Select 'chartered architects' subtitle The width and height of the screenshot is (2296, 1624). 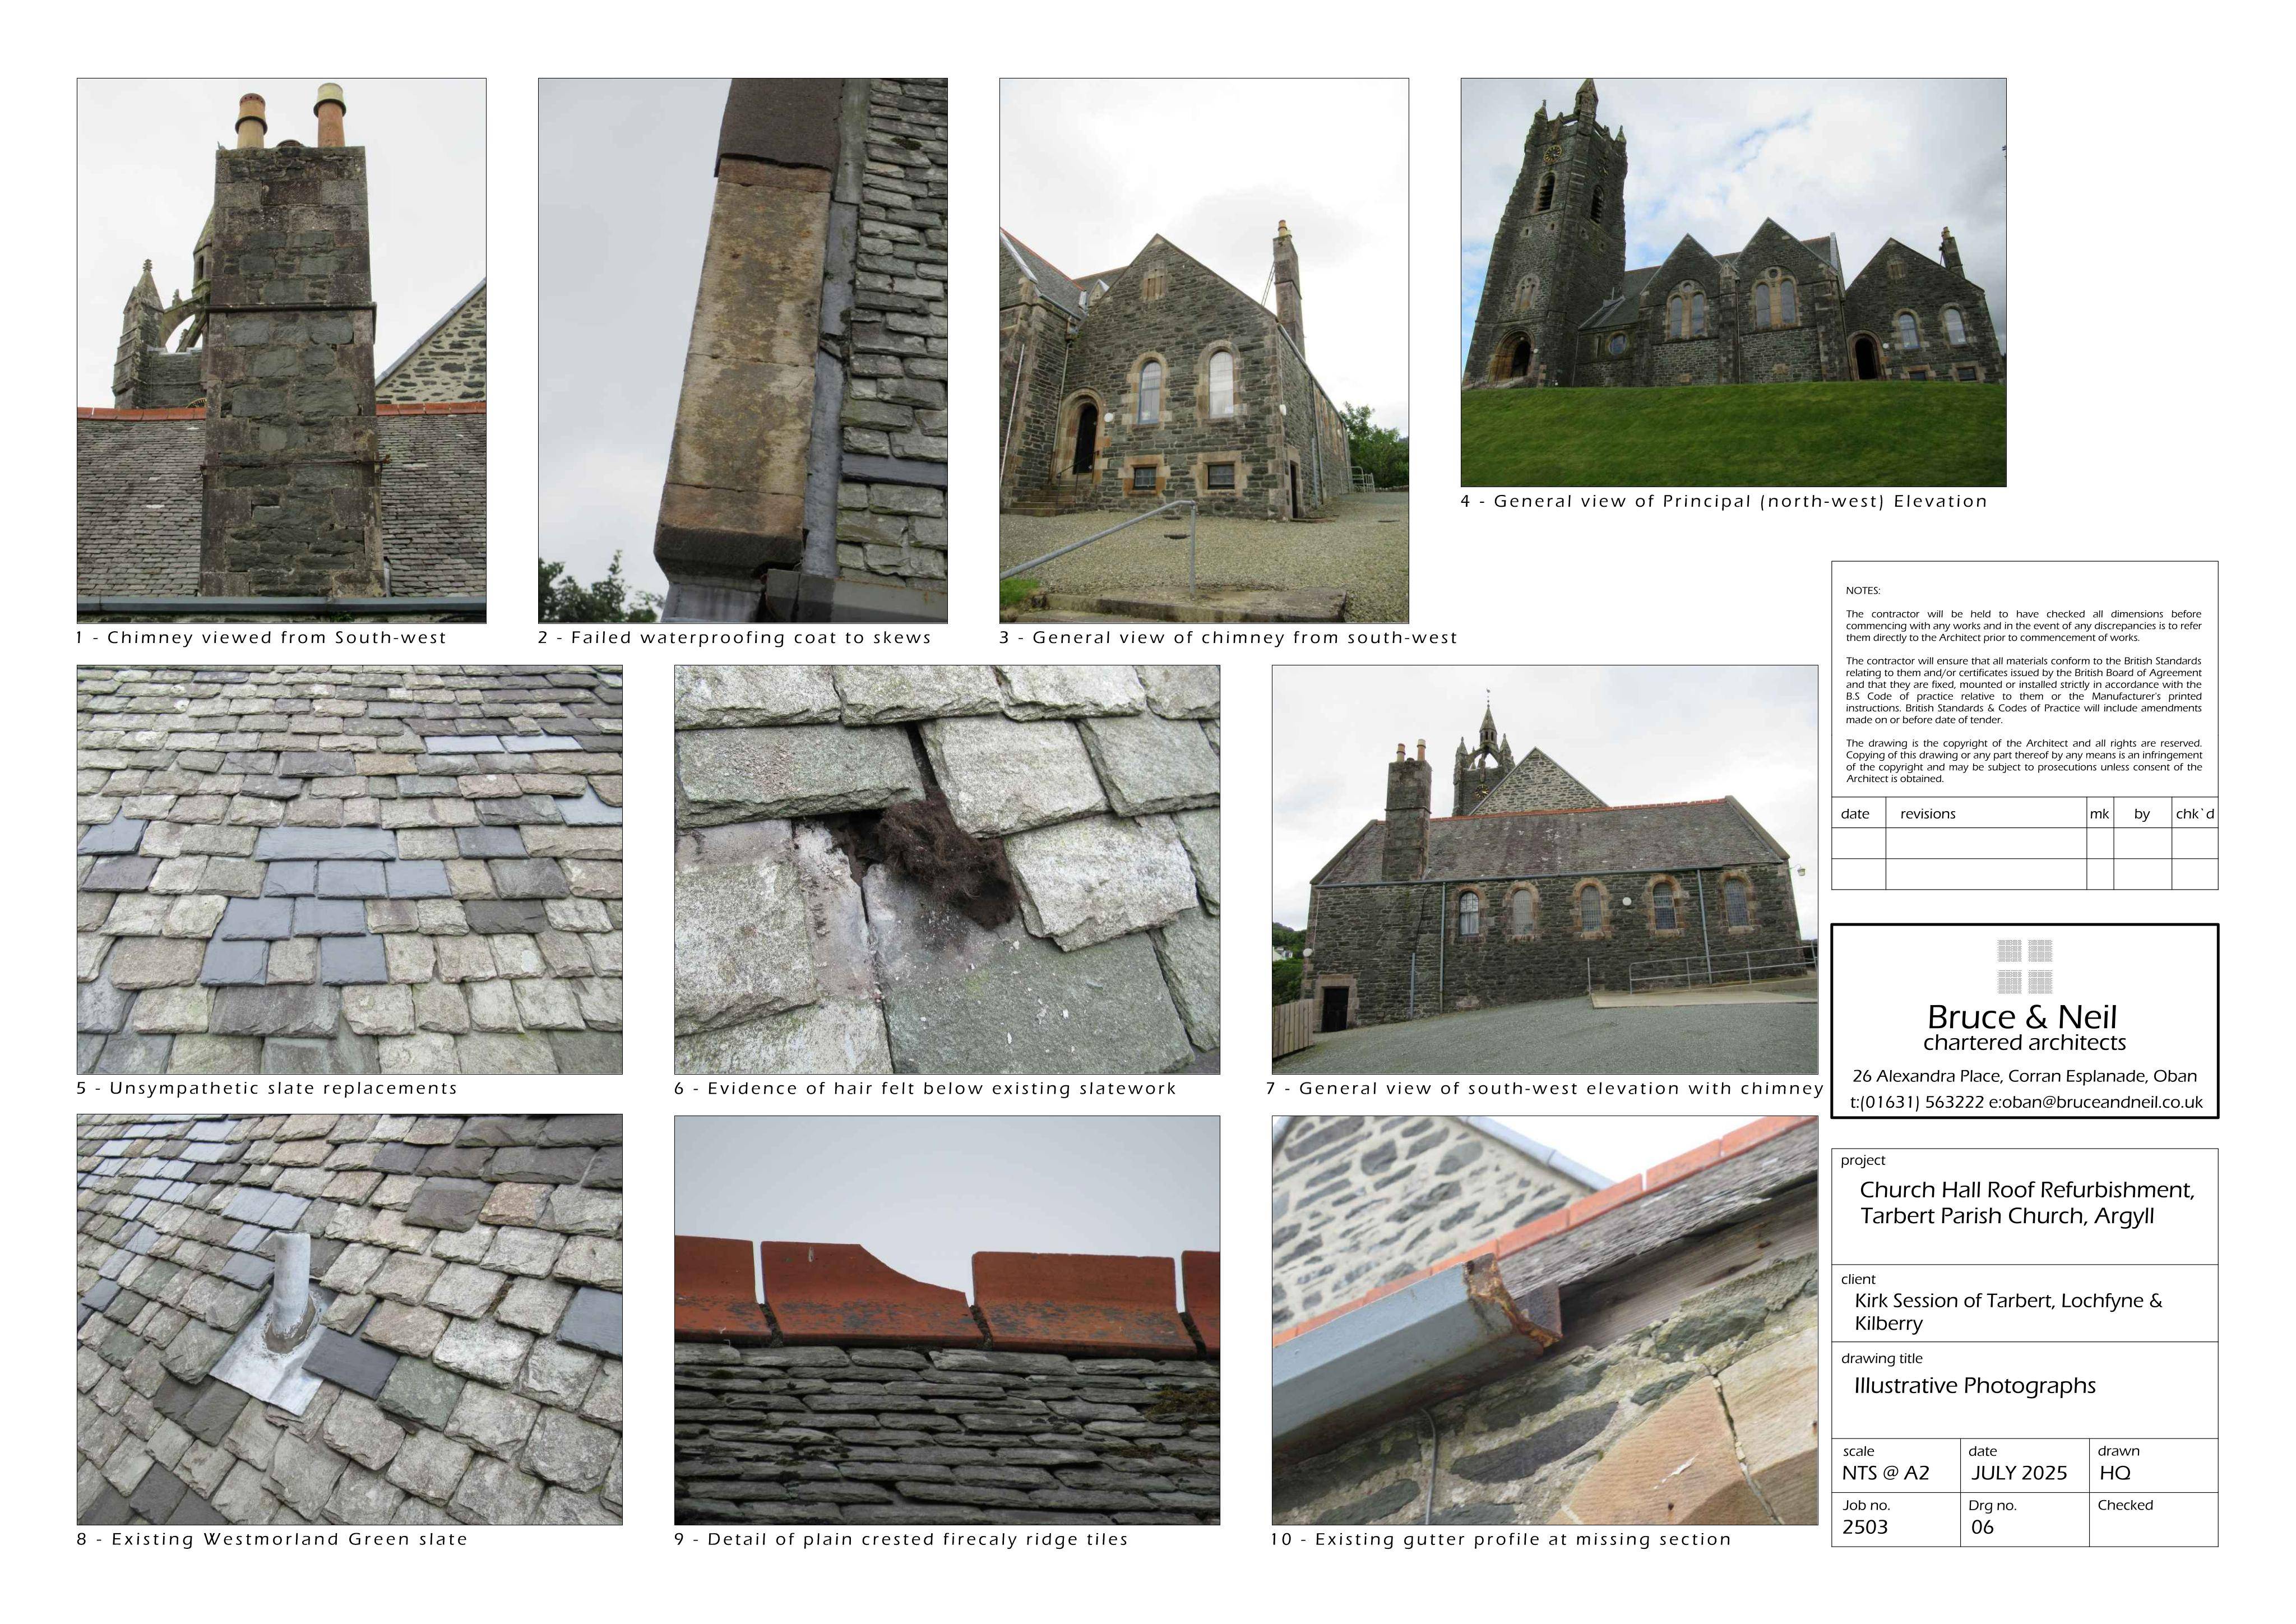tap(2024, 1043)
